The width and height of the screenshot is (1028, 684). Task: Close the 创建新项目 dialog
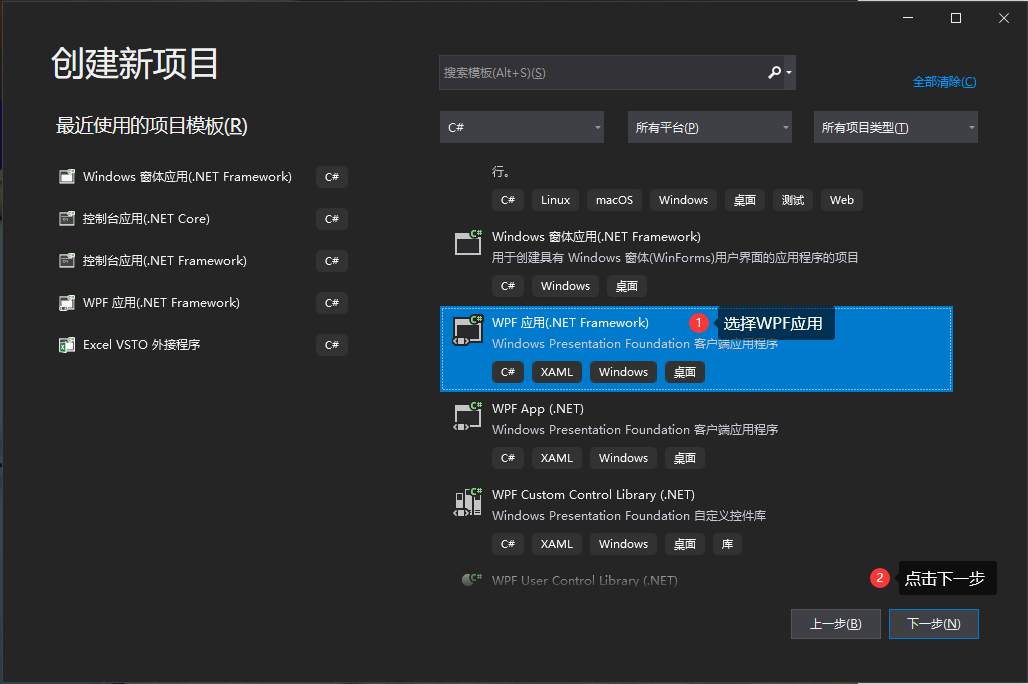pyautogui.click(x=1004, y=18)
